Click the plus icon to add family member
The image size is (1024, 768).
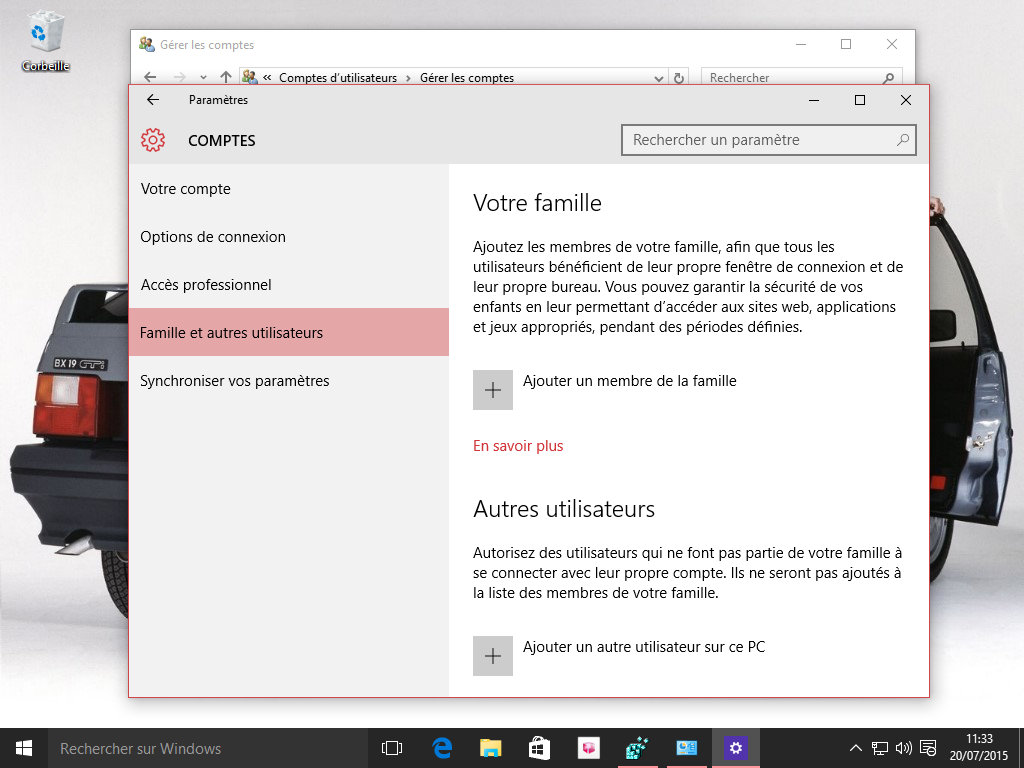tap(492, 389)
